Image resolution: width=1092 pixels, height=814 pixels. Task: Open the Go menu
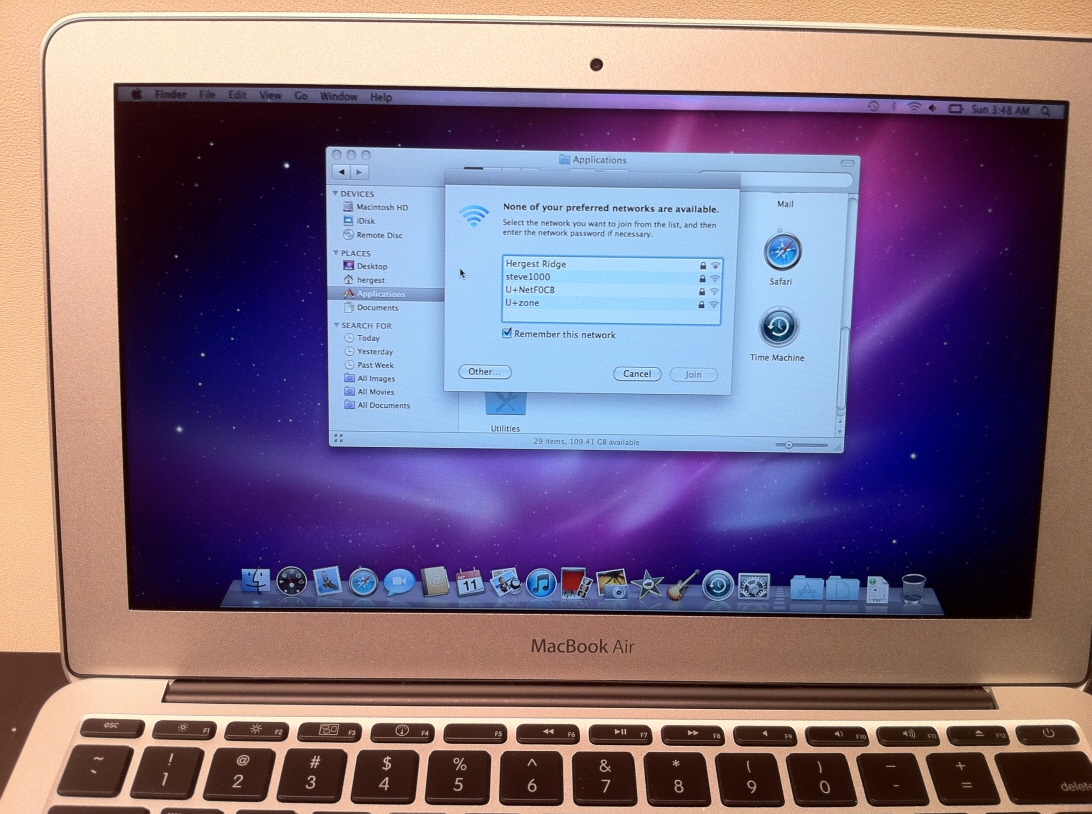point(301,96)
